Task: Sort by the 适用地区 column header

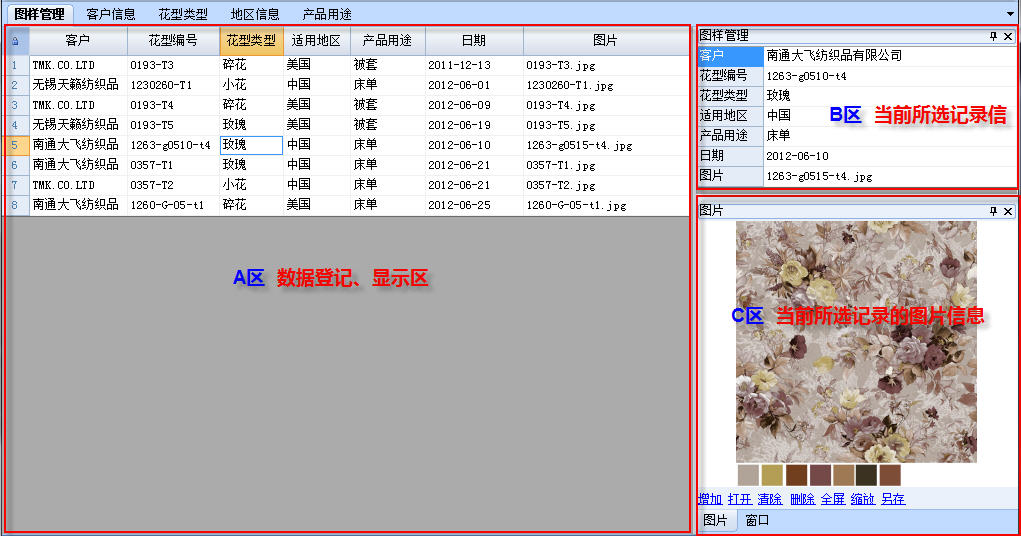Action: (316, 41)
